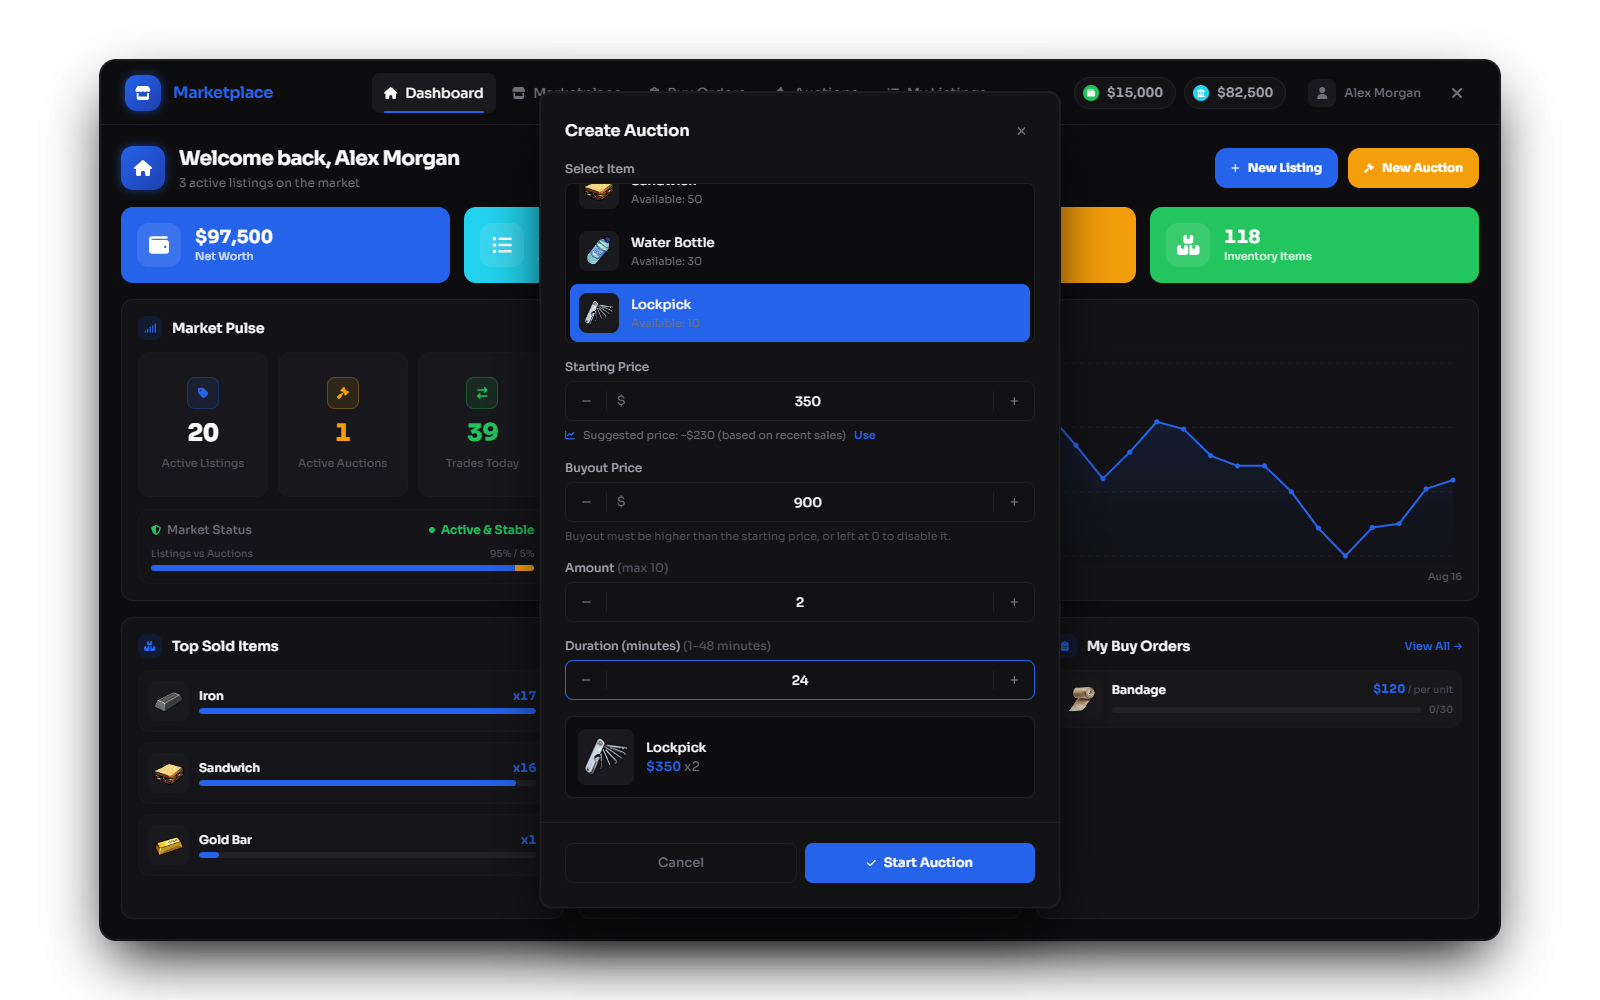Image resolution: width=1600 pixels, height=1000 pixels.
Task: Increase the Amount value
Action: click(1014, 602)
